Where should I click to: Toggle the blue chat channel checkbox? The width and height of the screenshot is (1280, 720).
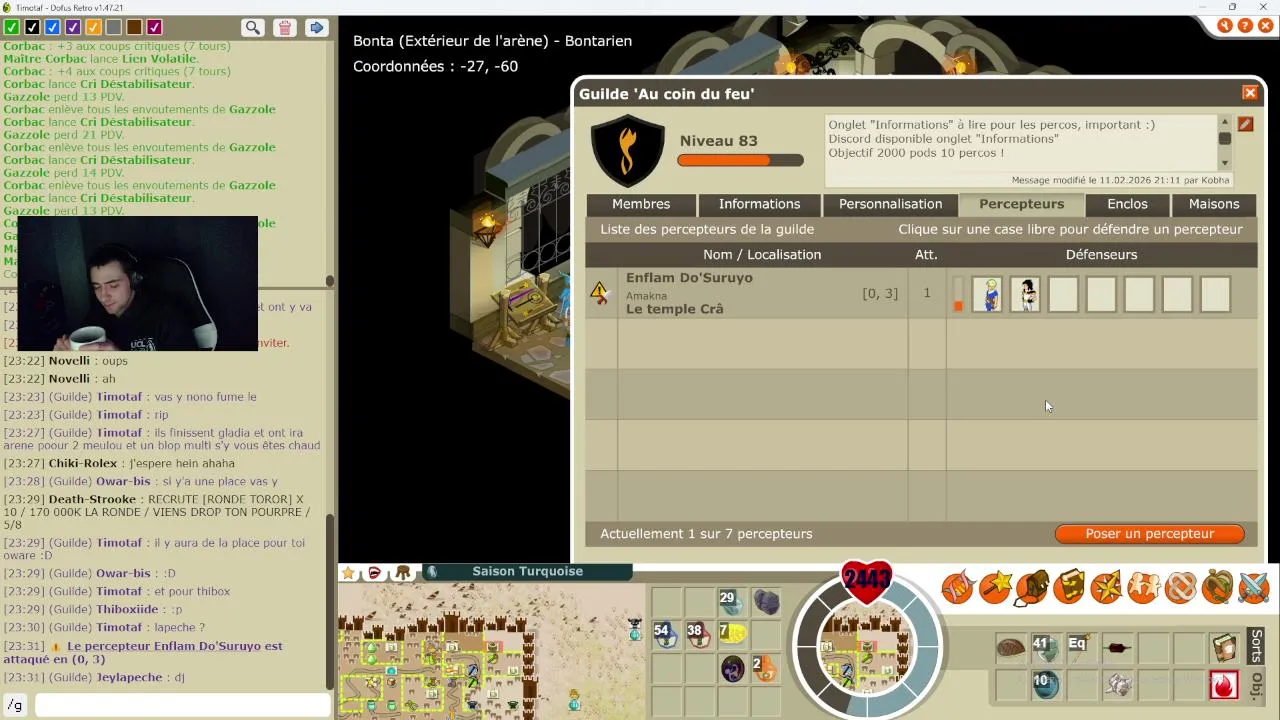(x=53, y=27)
